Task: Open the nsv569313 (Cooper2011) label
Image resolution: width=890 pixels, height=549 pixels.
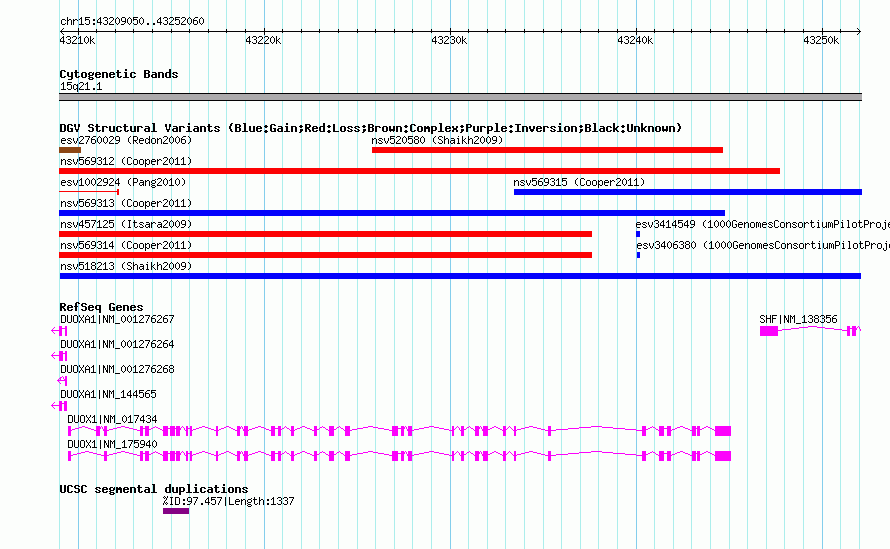Action: [x=126, y=203]
